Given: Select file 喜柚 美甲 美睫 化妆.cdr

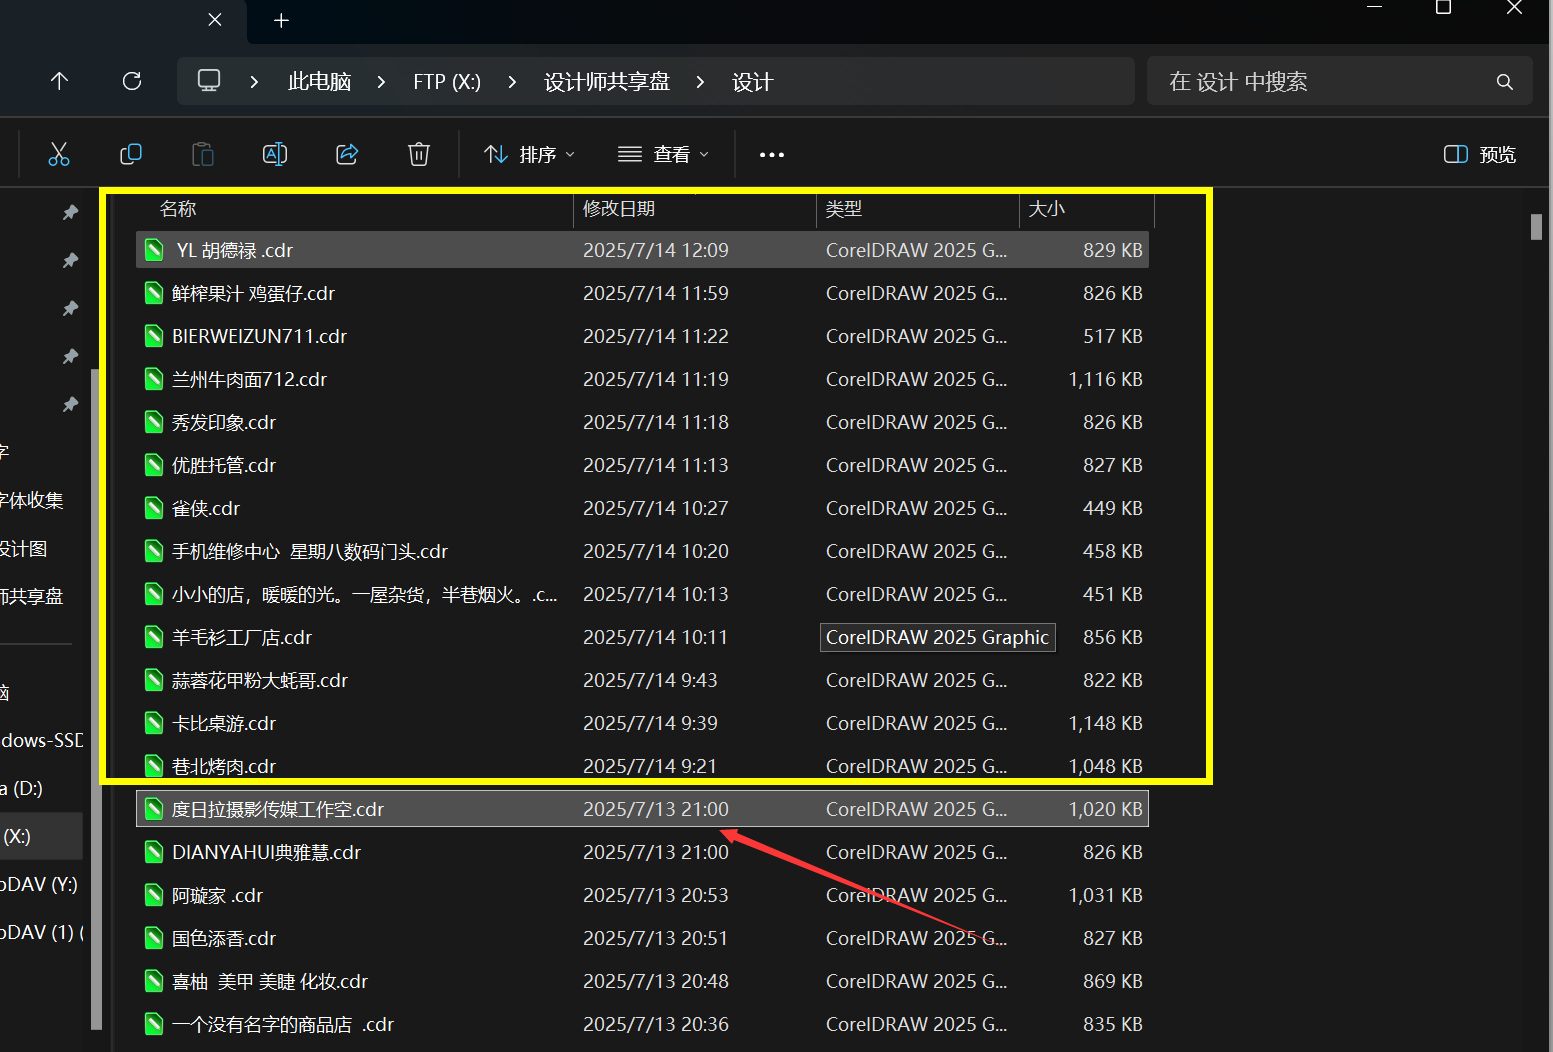Looking at the screenshot, I should (x=642, y=981).
